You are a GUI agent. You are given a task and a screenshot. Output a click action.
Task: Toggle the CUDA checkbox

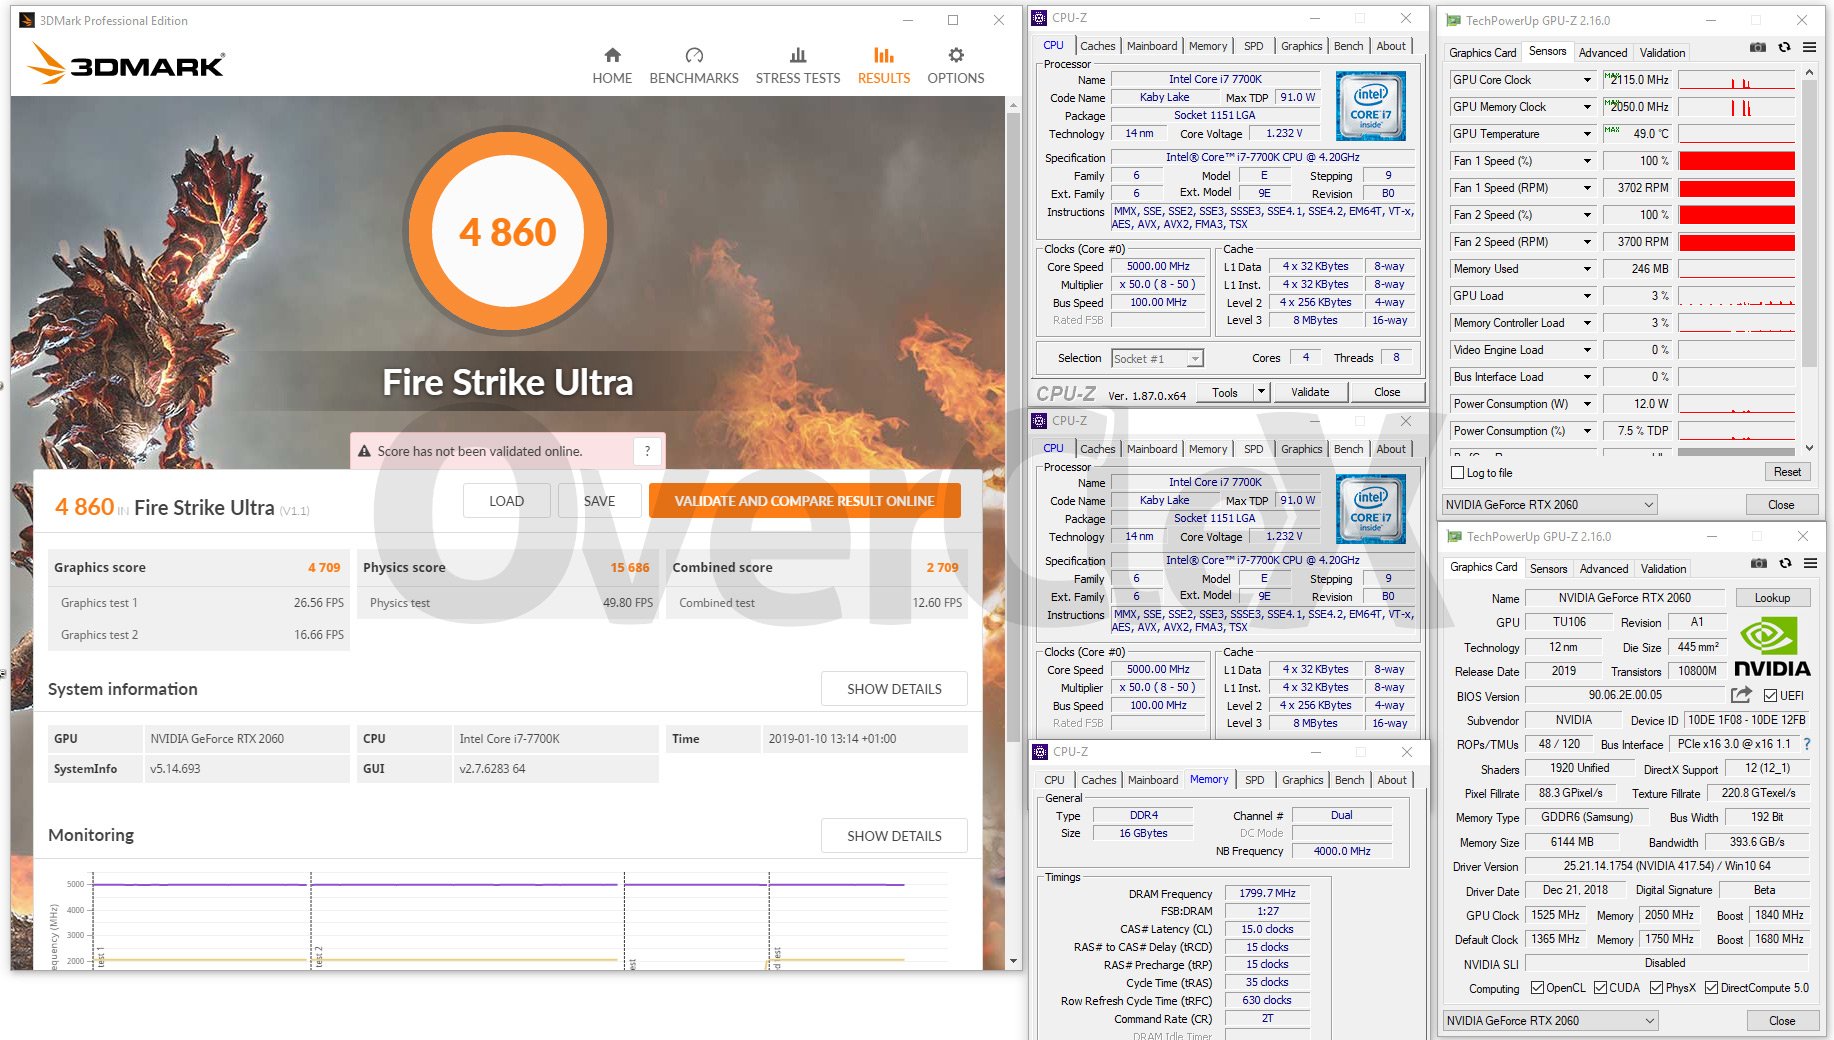click(x=1601, y=988)
